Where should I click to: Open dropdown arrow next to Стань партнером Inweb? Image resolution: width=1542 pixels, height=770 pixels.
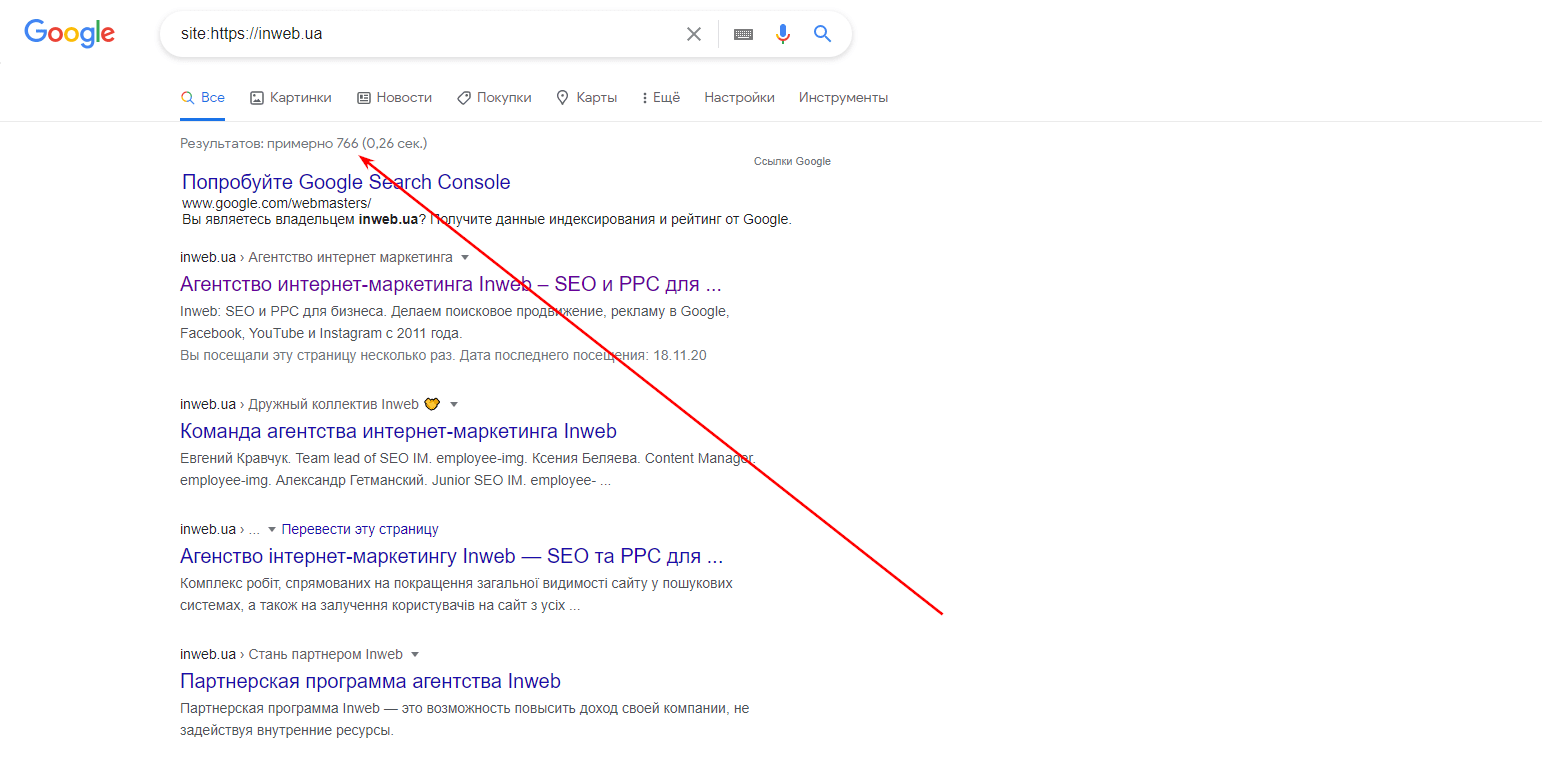pos(415,655)
